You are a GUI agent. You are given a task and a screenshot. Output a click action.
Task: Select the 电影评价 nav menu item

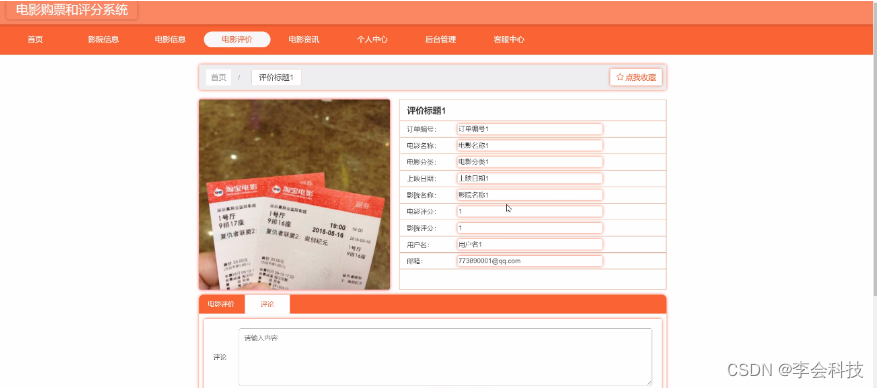(x=237, y=39)
